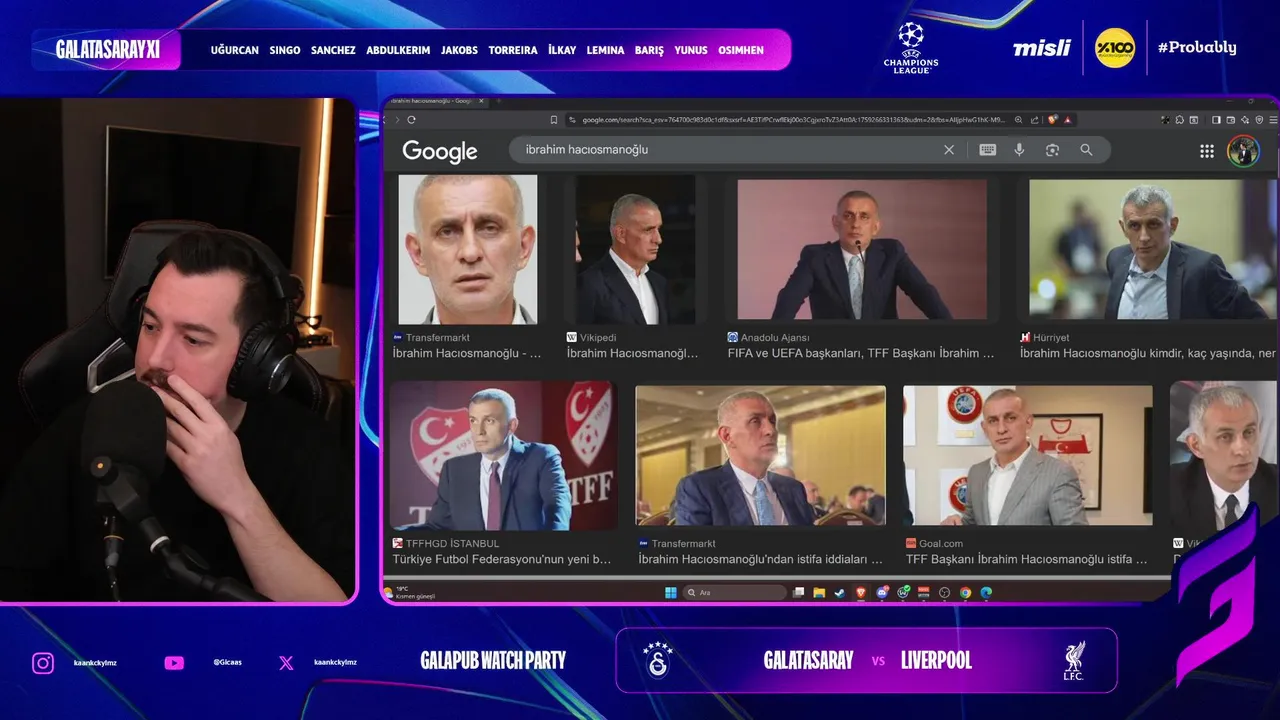Image resolution: width=1280 pixels, height=720 pixels.
Task: Click the 'GALATASARAY XI' label
Action: (107, 49)
